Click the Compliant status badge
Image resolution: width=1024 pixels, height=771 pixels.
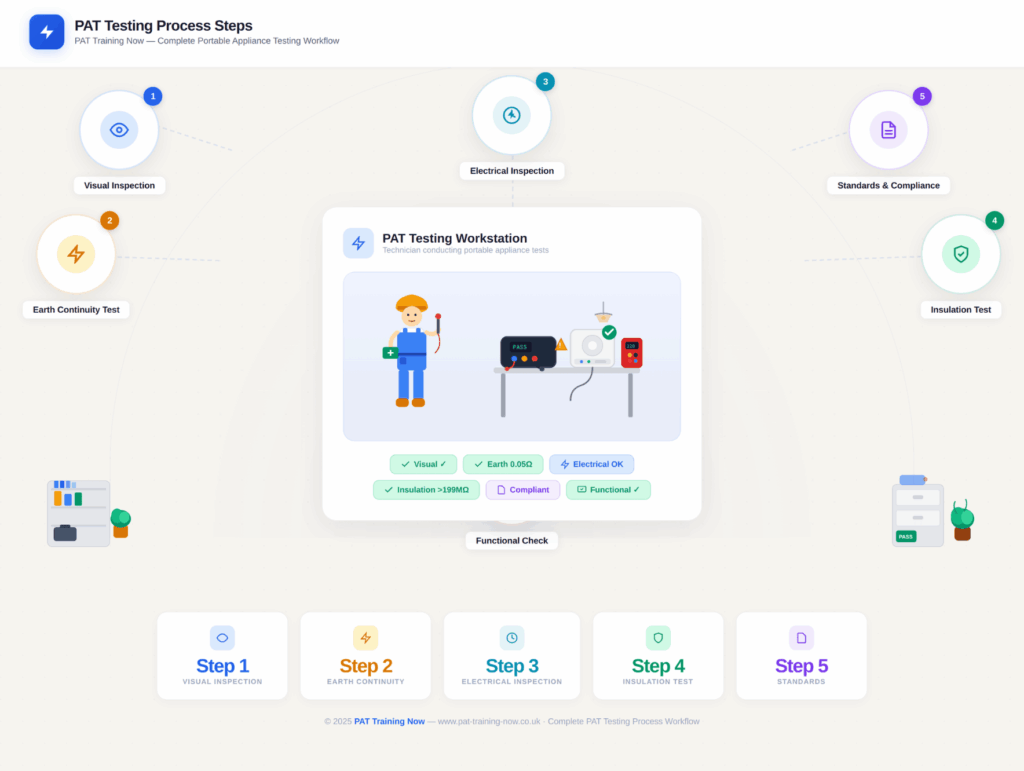coord(522,490)
